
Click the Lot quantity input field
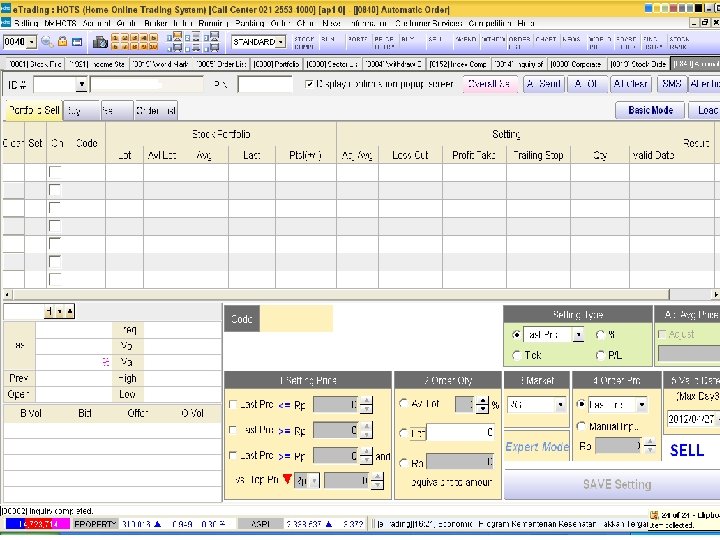461,433
